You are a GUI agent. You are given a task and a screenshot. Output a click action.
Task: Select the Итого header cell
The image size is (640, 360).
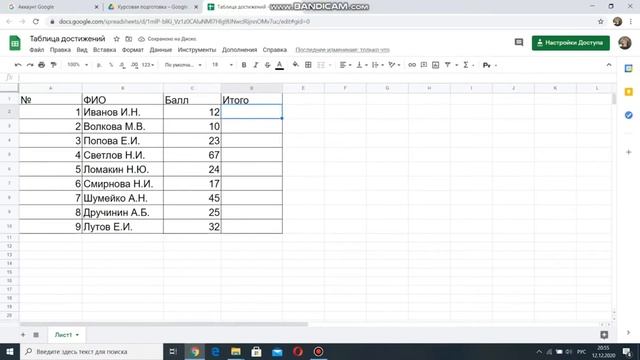tap(251, 100)
